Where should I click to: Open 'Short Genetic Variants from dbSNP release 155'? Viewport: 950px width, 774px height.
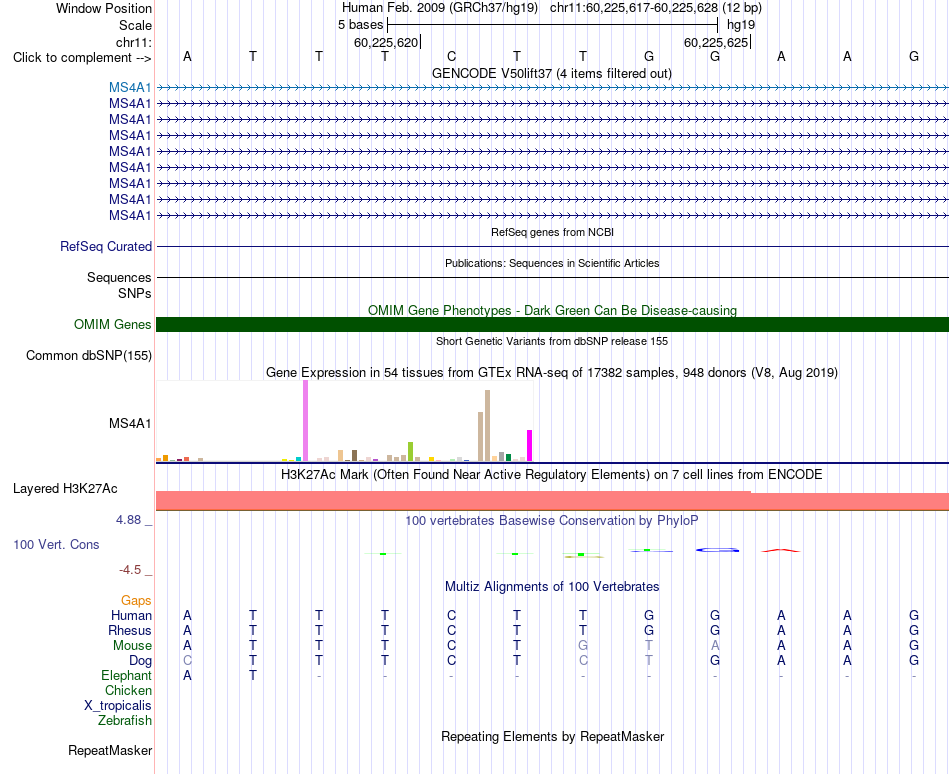552,341
